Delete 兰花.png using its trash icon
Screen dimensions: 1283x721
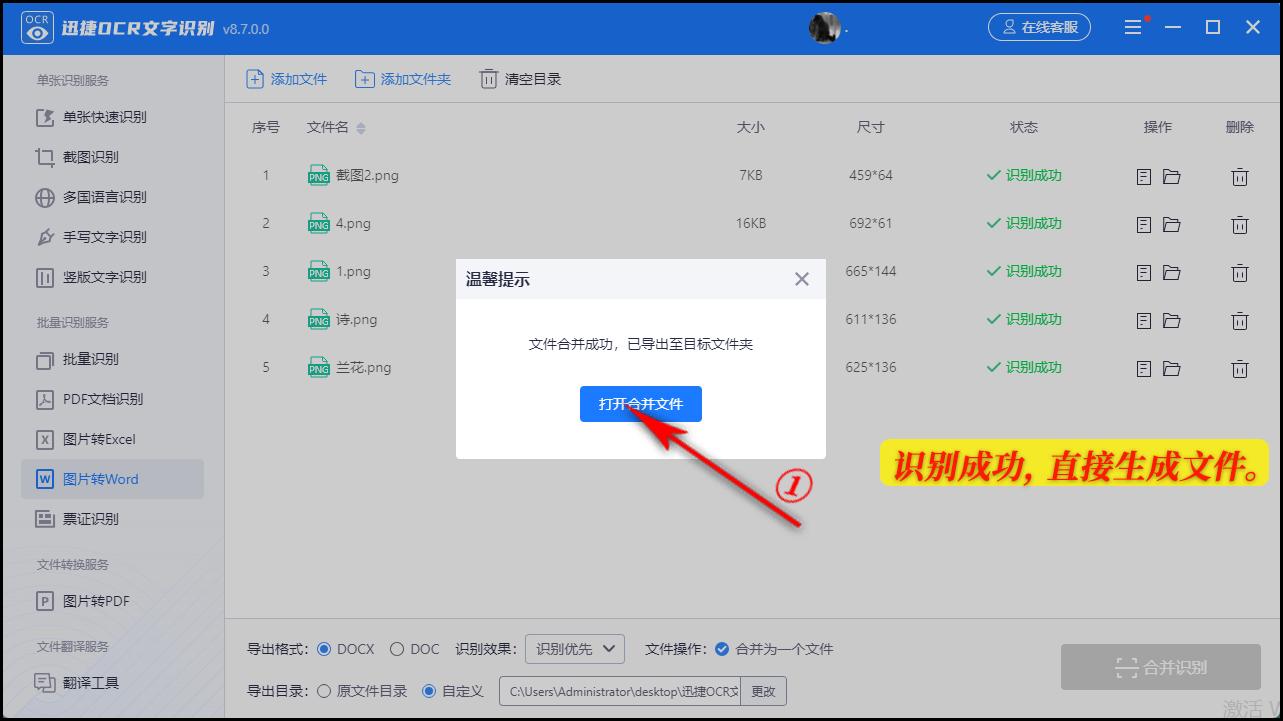coord(1240,368)
